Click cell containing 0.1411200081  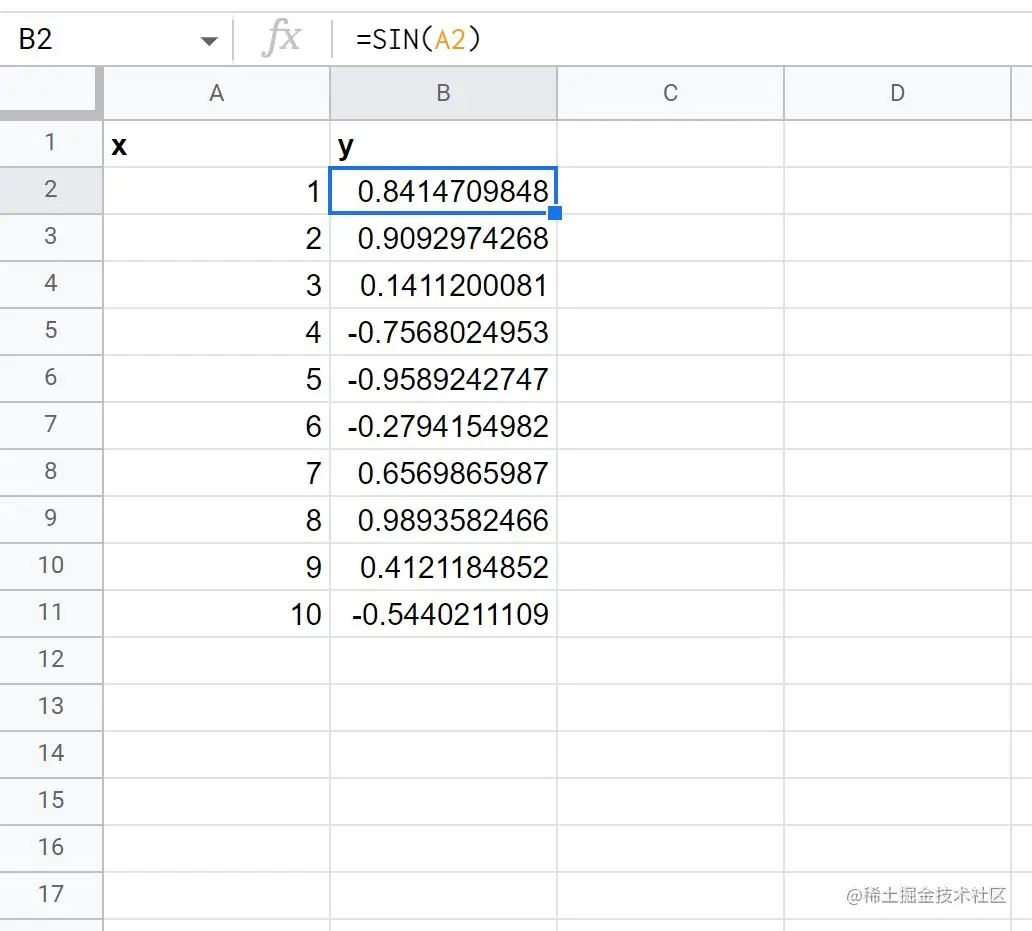pyautogui.click(x=444, y=284)
